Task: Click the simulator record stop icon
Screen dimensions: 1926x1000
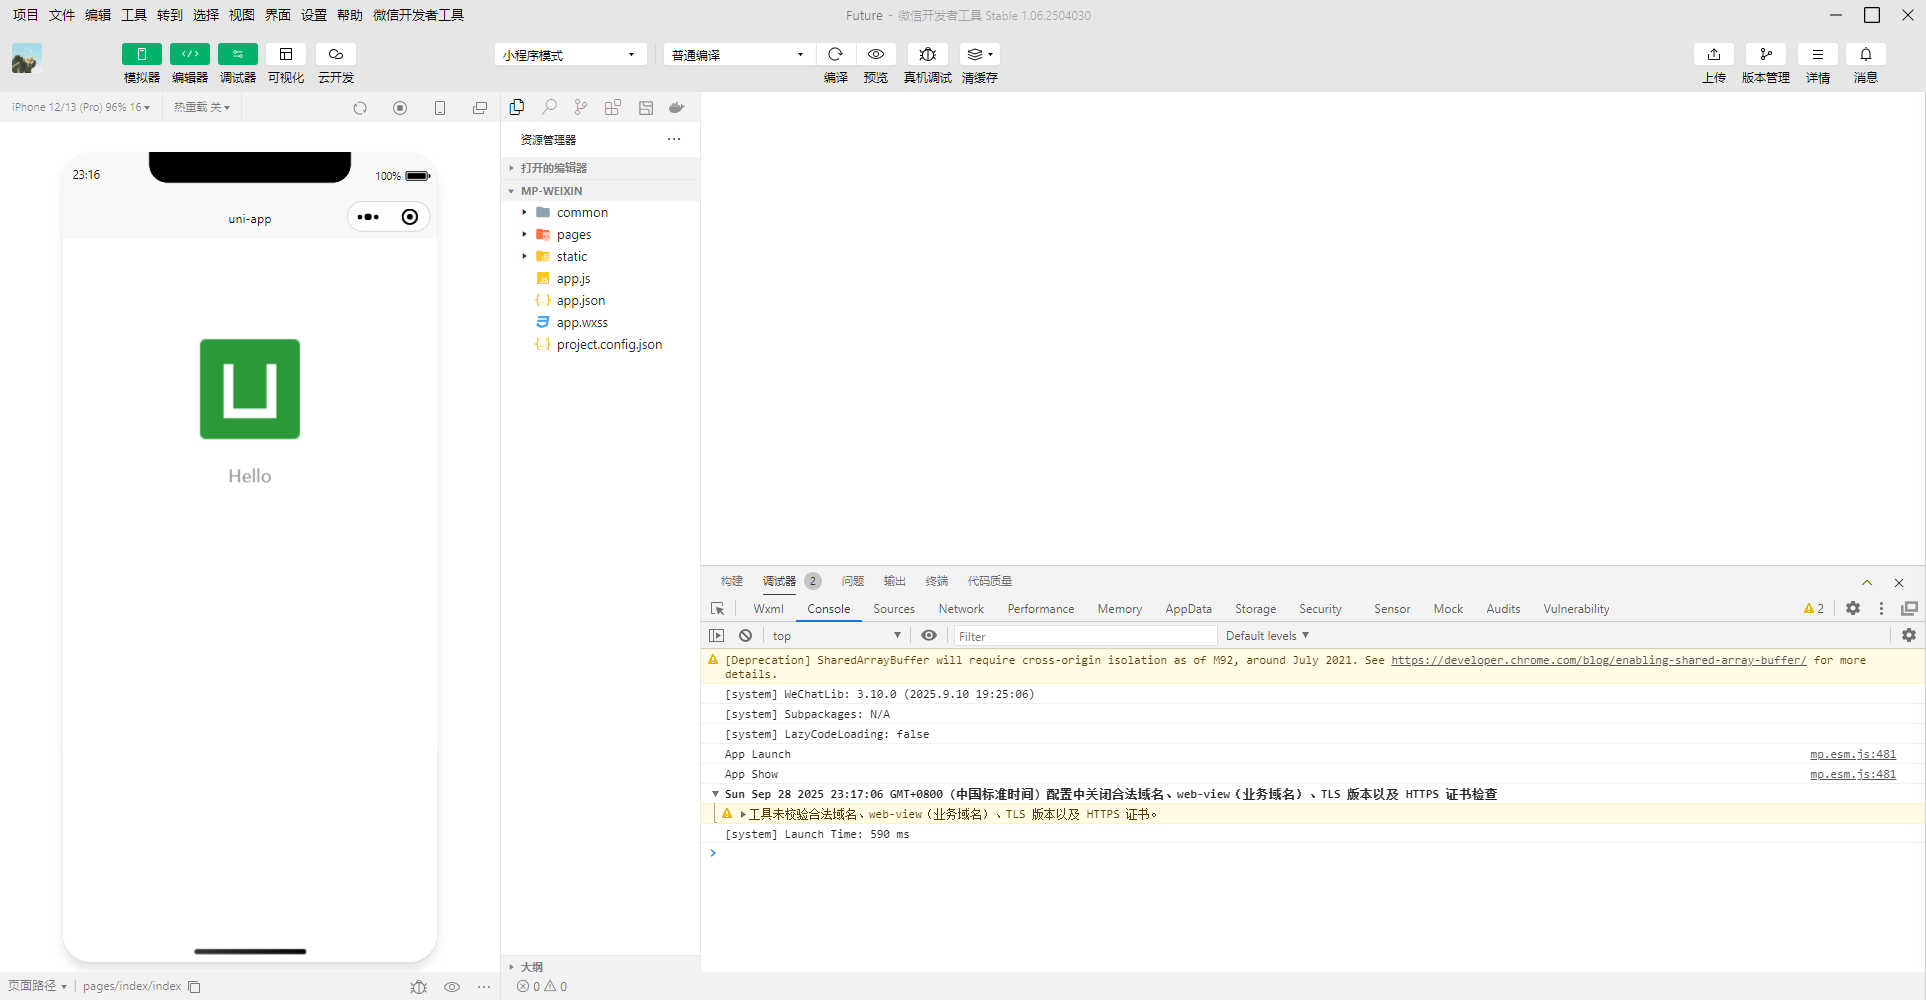Action: pos(400,108)
